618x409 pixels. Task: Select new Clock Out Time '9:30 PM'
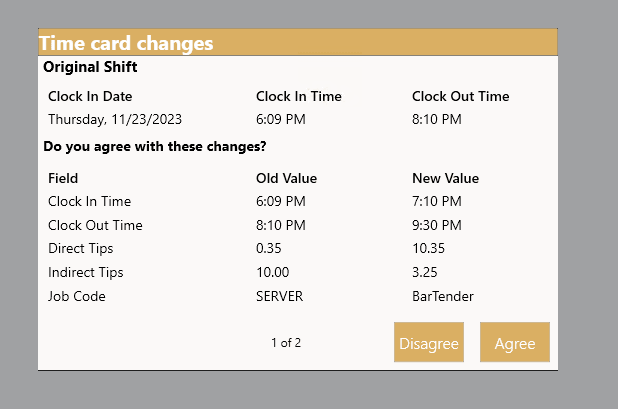click(x=437, y=225)
